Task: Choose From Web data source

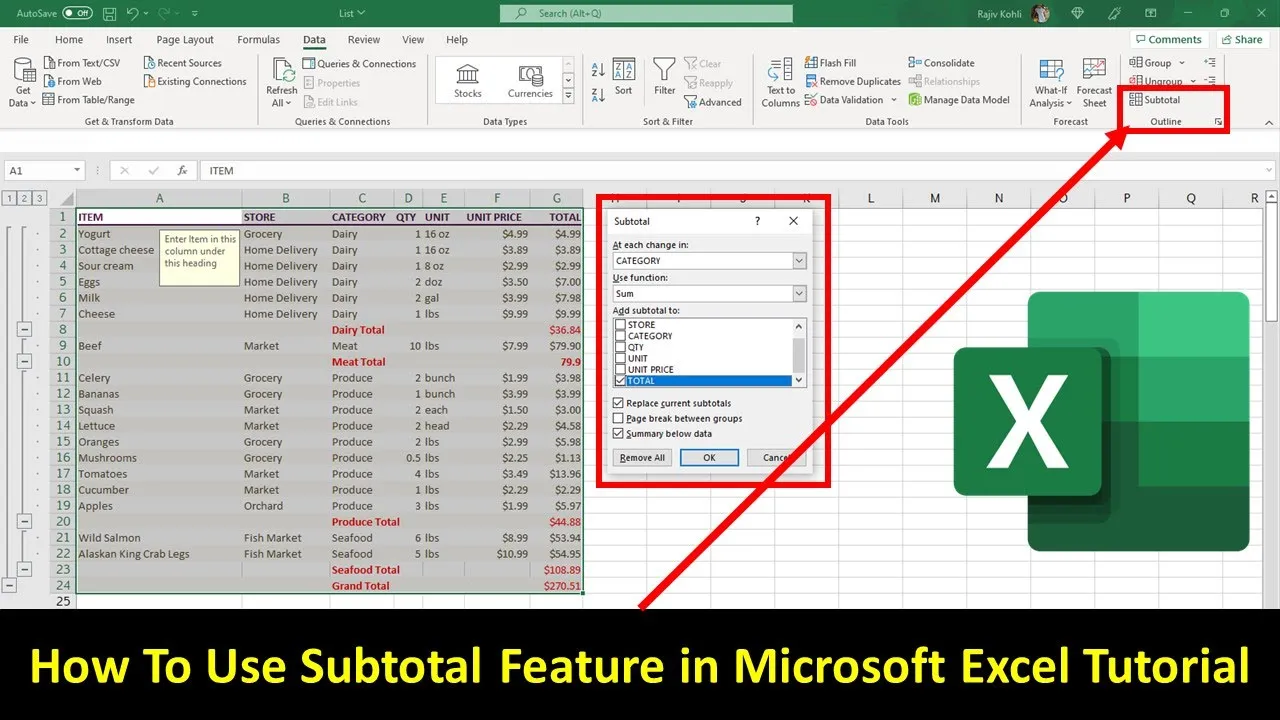Action: 72,82
